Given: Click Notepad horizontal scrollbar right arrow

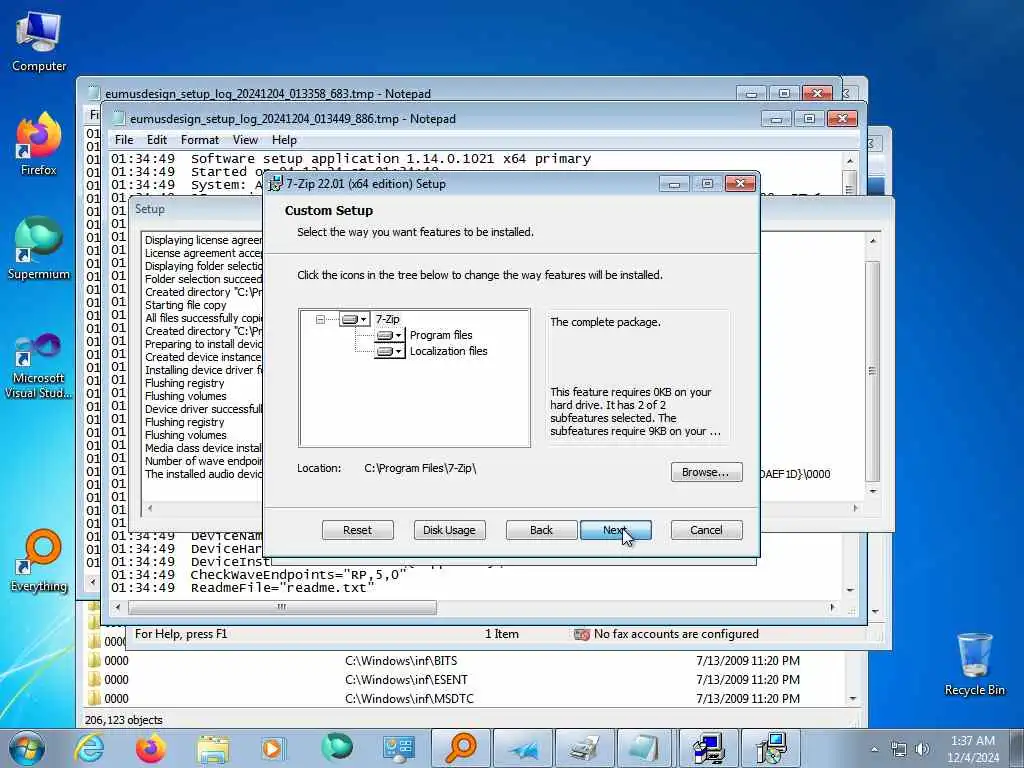Looking at the screenshot, I should click(x=832, y=607).
